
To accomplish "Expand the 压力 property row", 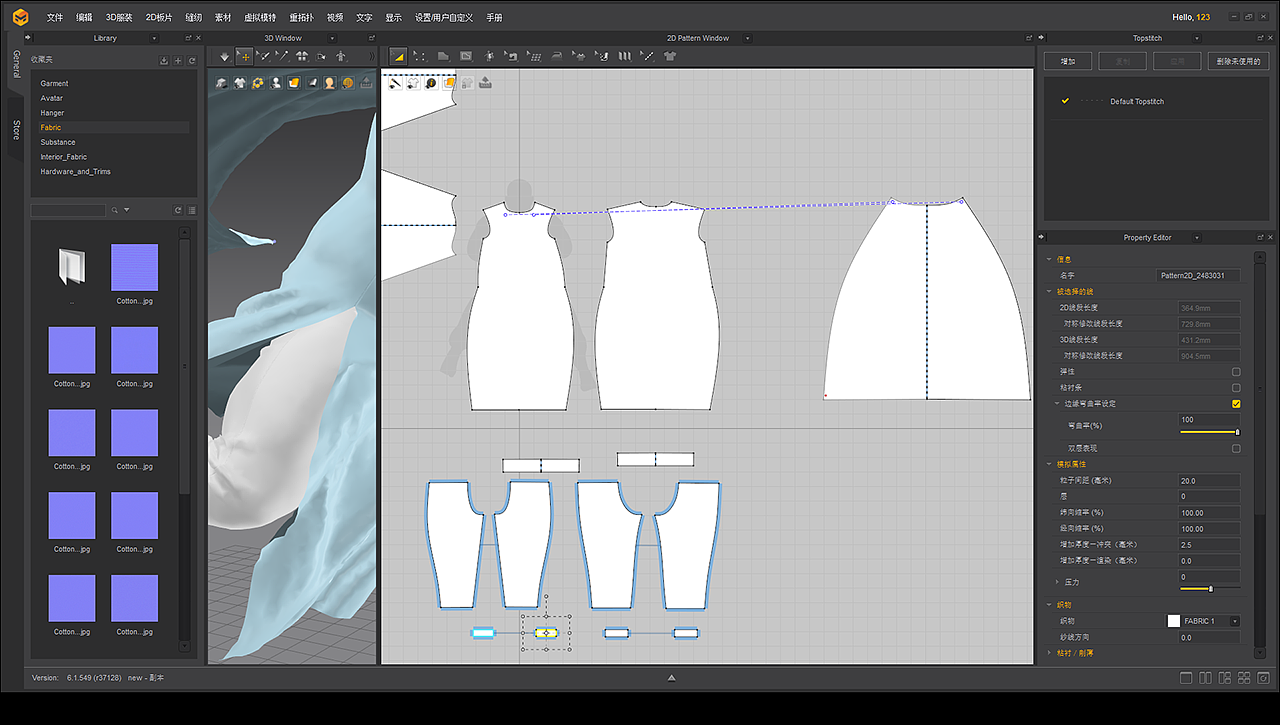I will [1058, 581].
